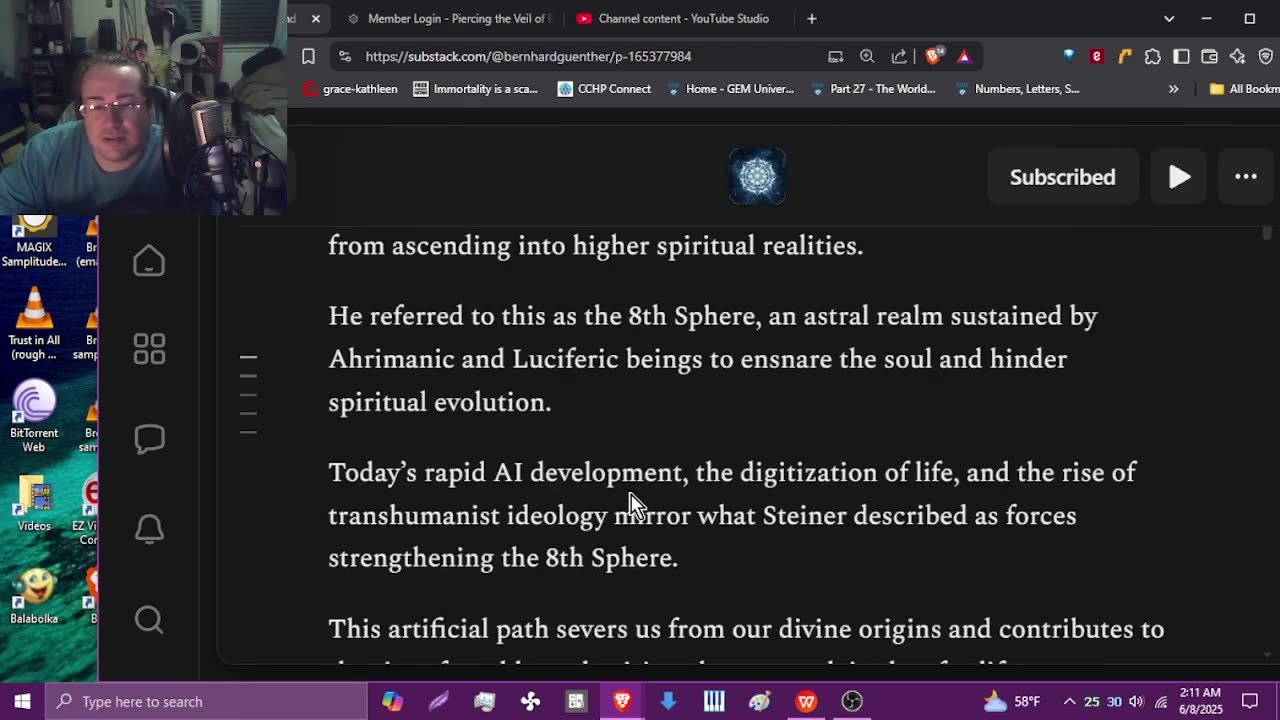Open the Windows Start menu
The height and width of the screenshot is (720, 1280).
click(23, 701)
